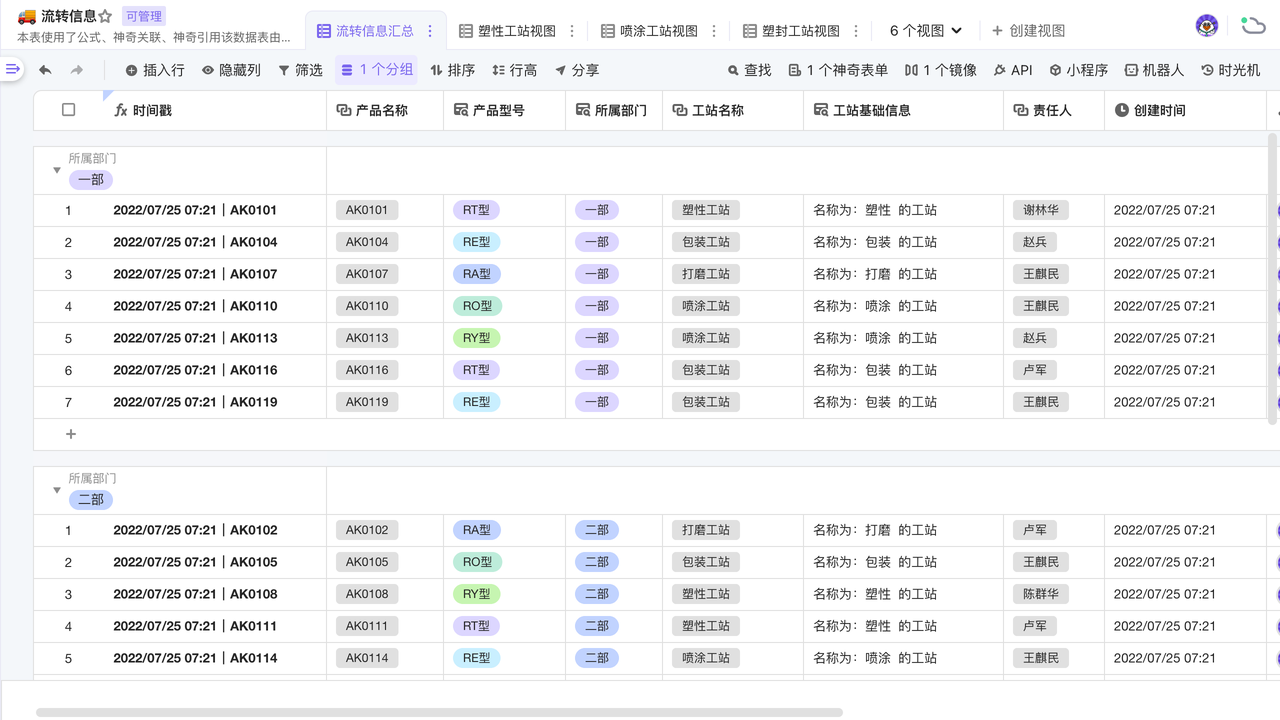Open the 塑性工站视图 options menu
Screen dimensions: 1280x720
click(572, 31)
